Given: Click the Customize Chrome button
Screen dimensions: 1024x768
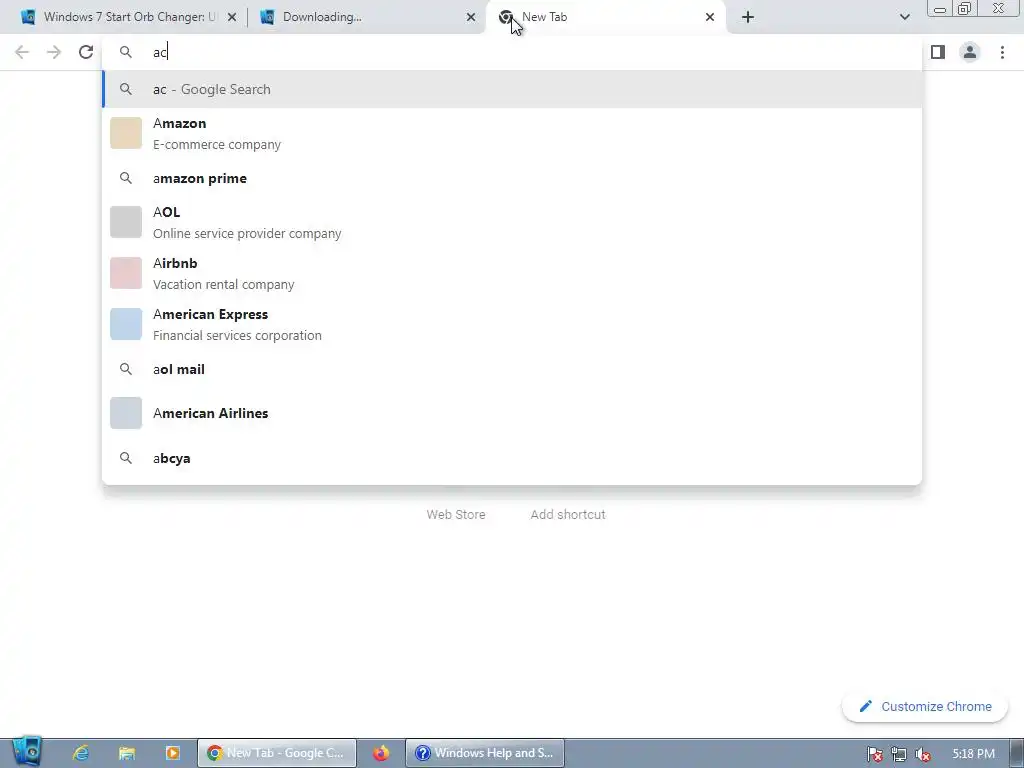Looking at the screenshot, I should 925,707.
